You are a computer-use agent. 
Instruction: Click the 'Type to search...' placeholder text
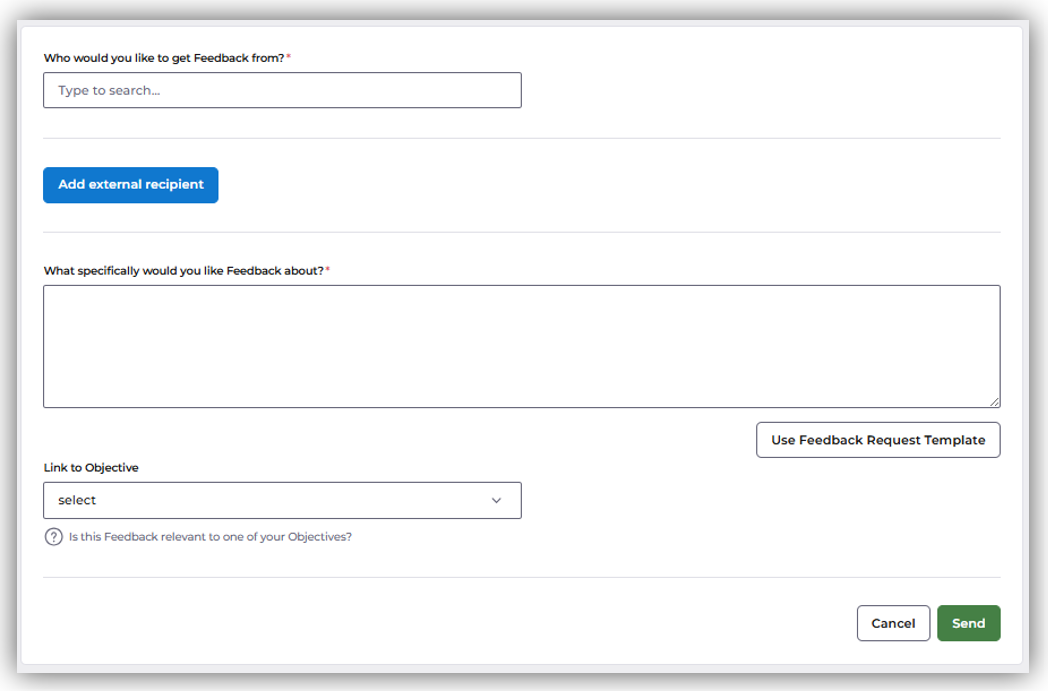tap(109, 90)
